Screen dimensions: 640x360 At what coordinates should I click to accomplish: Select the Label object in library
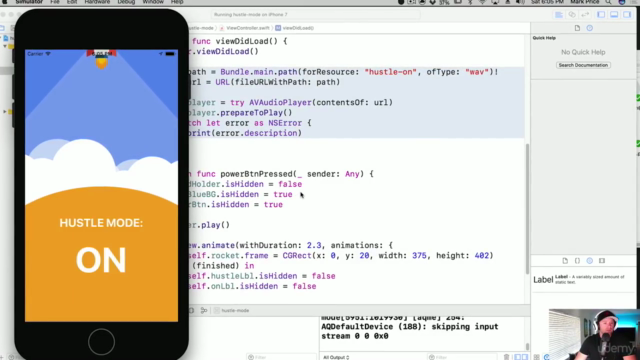(583, 280)
